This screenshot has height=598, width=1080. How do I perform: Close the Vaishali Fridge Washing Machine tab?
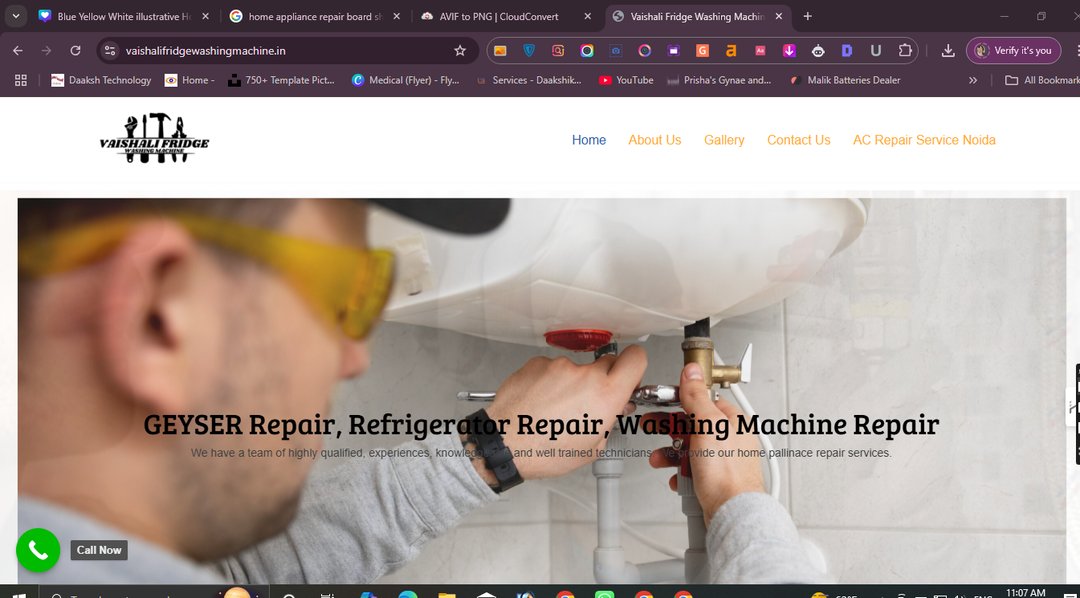[x=779, y=16]
